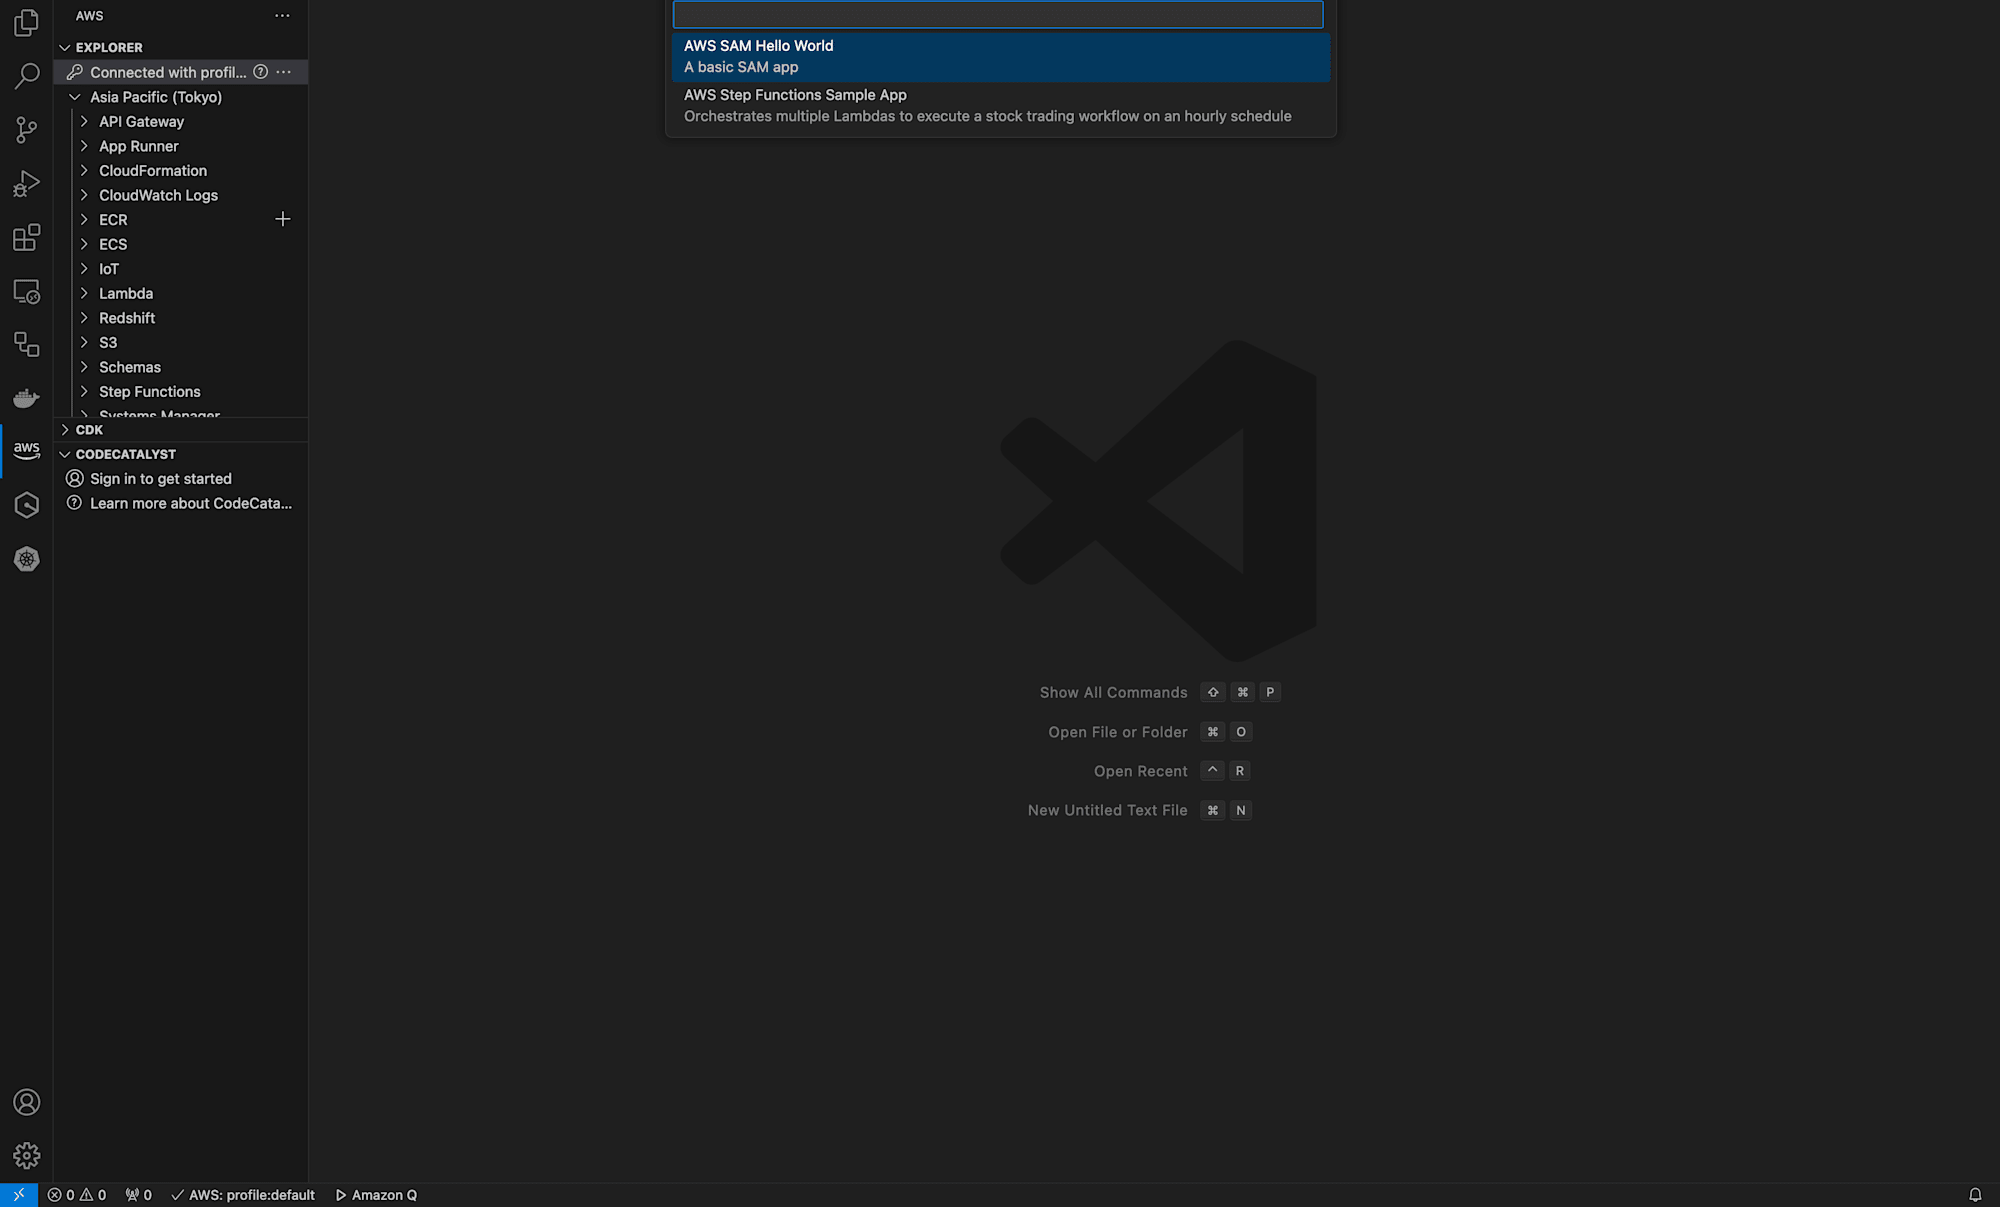Expand the App Runner node
2000x1207 pixels.
coord(84,146)
